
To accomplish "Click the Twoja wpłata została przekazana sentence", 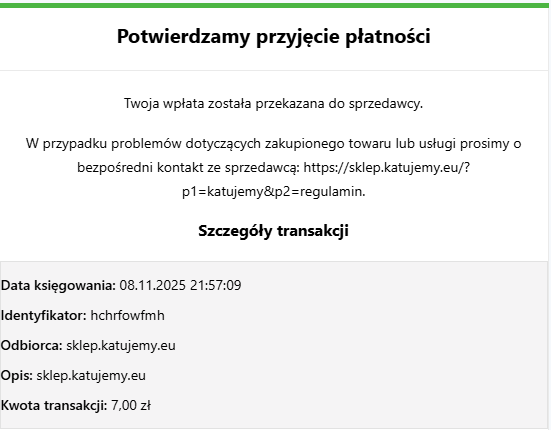I will [273, 104].
